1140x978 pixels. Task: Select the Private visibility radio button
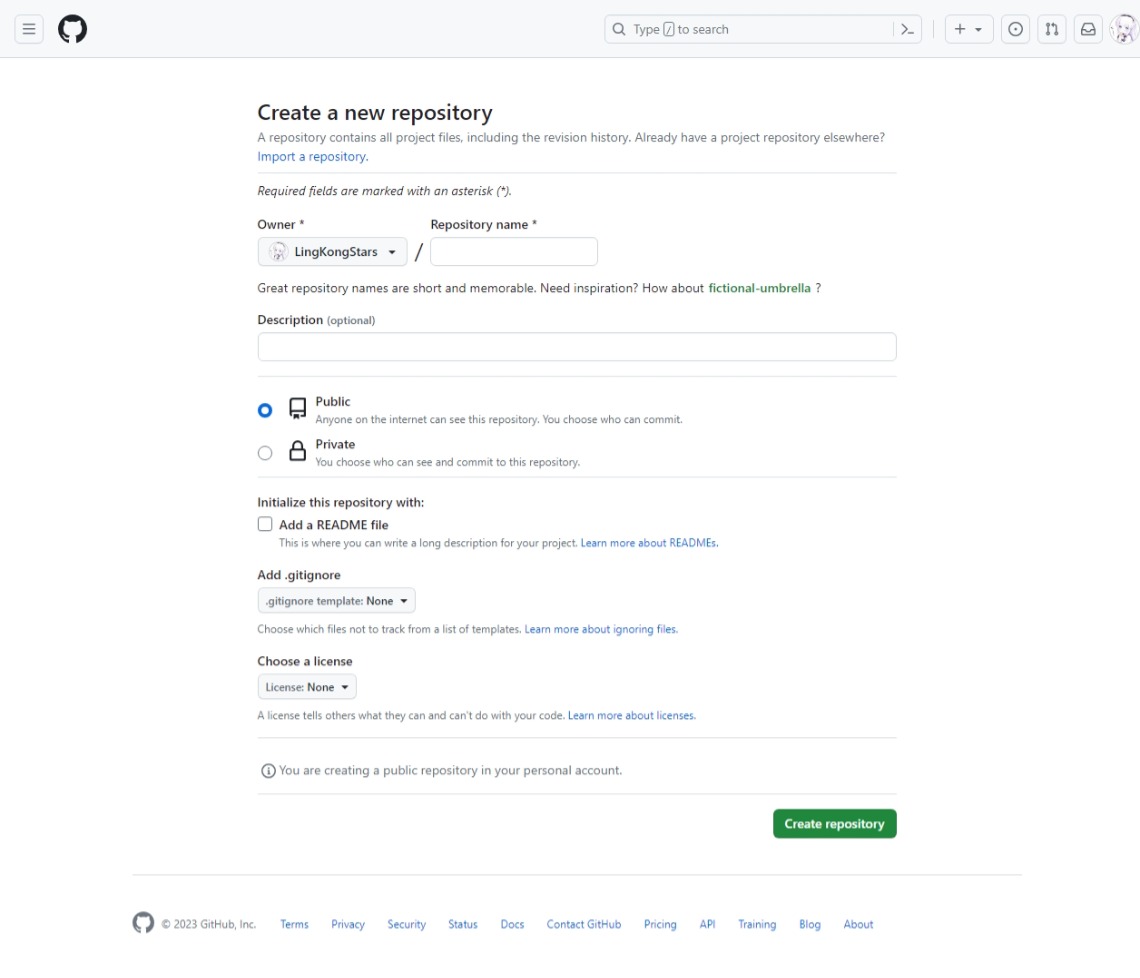click(265, 453)
